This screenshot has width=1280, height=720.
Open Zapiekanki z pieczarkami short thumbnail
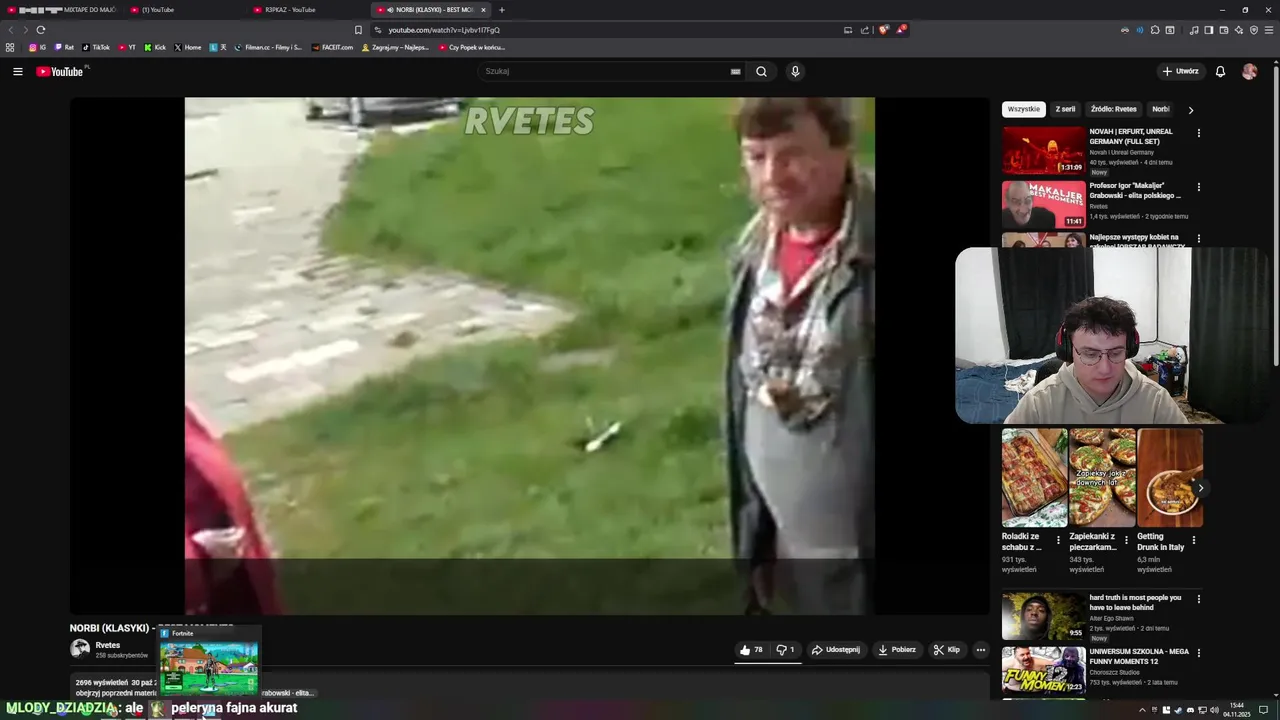coord(1102,478)
